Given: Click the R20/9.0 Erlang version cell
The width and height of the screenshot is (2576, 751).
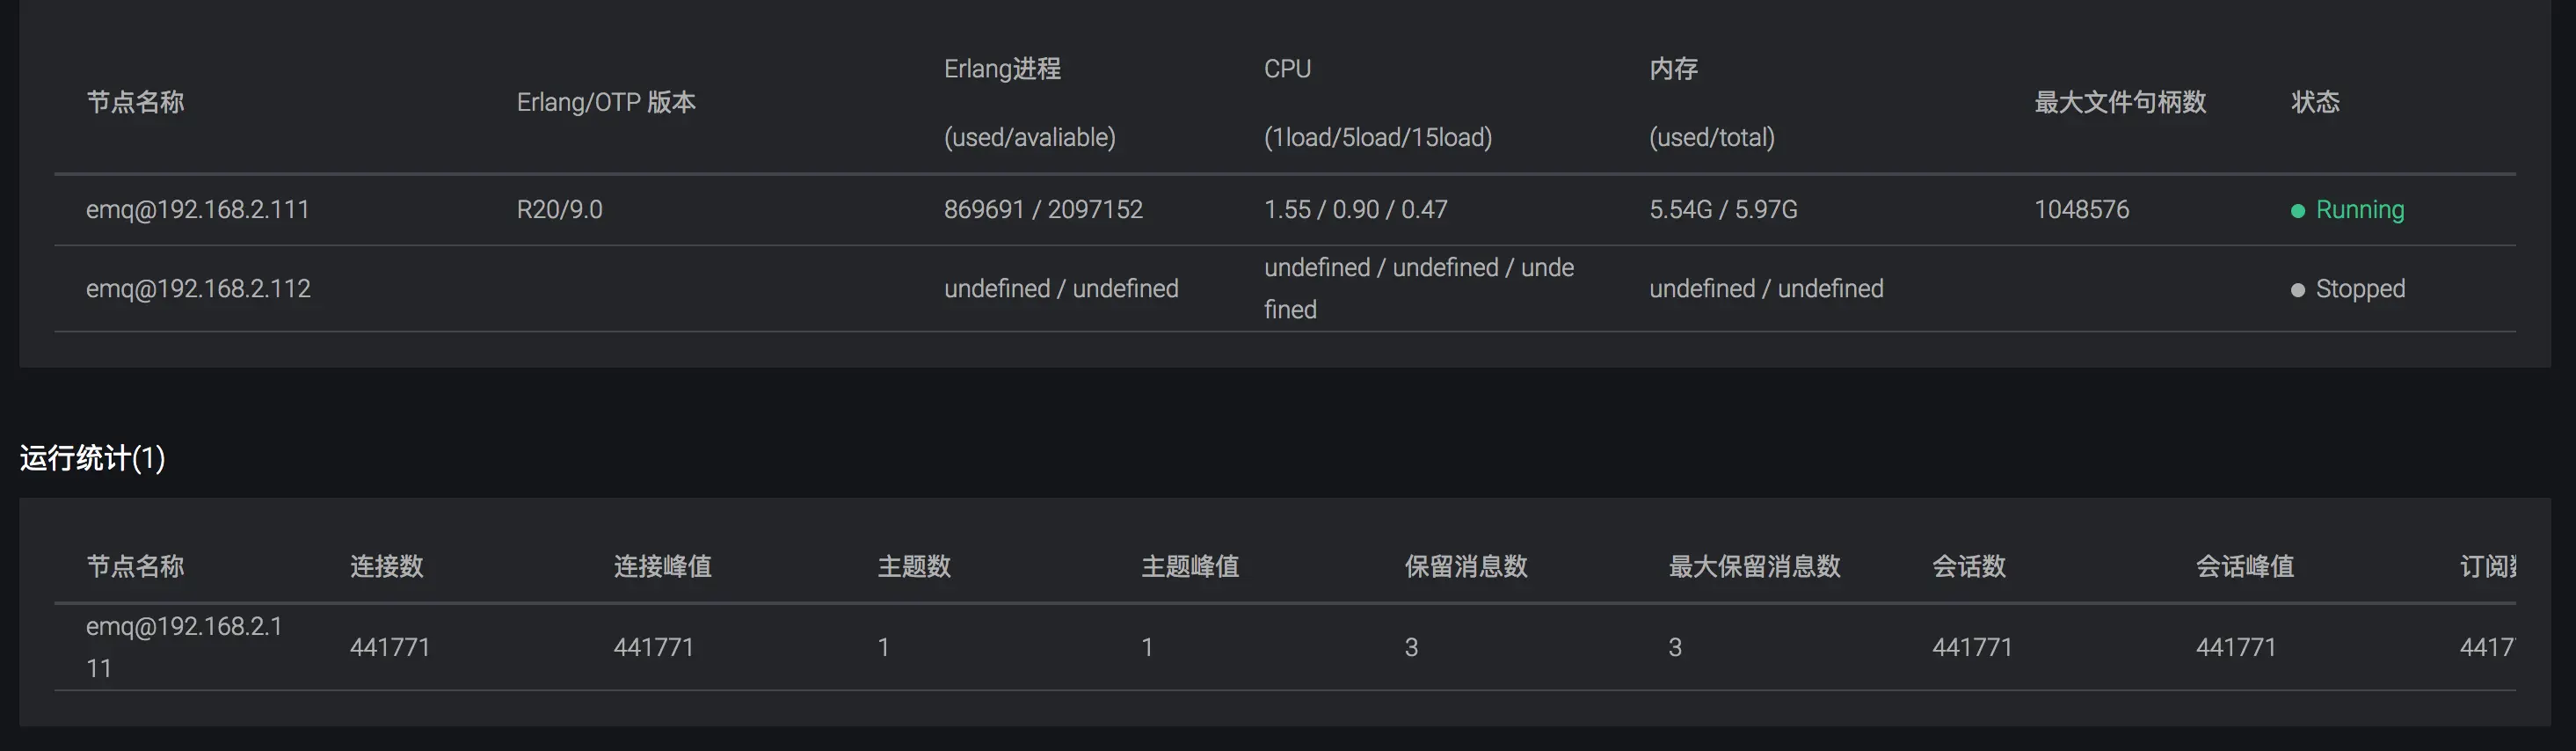Looking at the screenshot, I should coord(559,210).
